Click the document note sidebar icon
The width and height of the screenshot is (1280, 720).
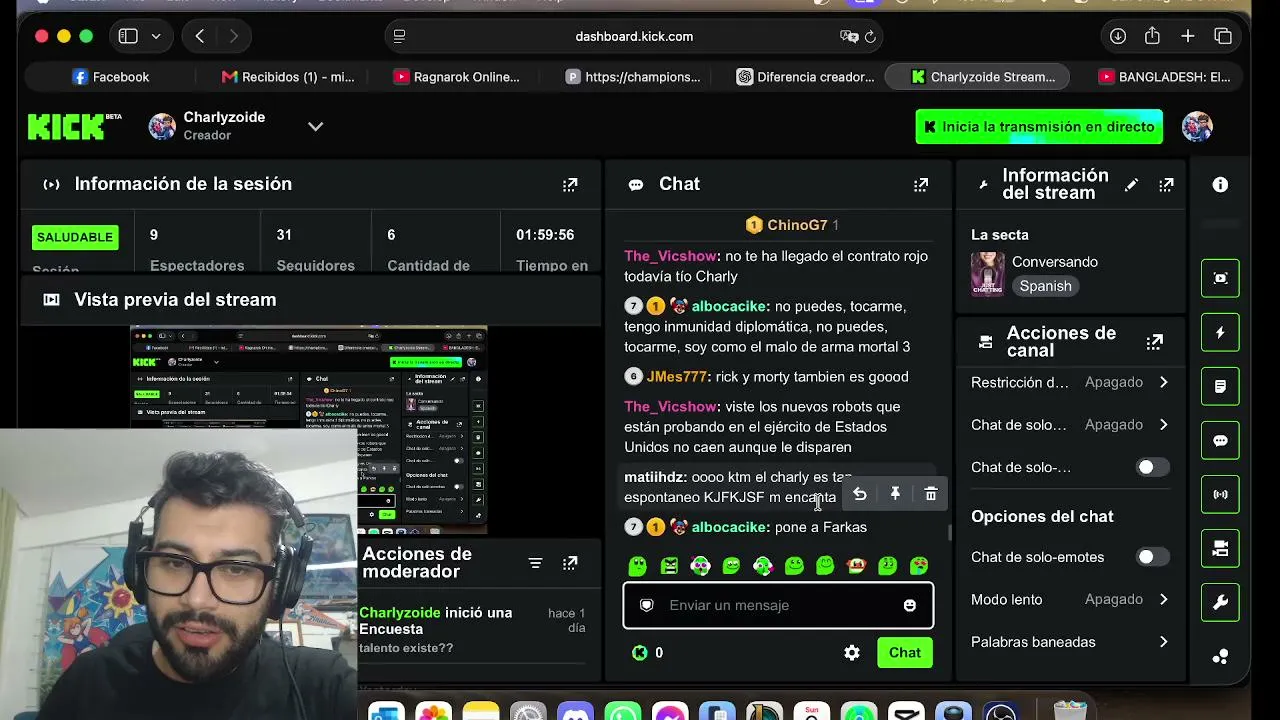pyautogui.click(x=1220, y=386)
